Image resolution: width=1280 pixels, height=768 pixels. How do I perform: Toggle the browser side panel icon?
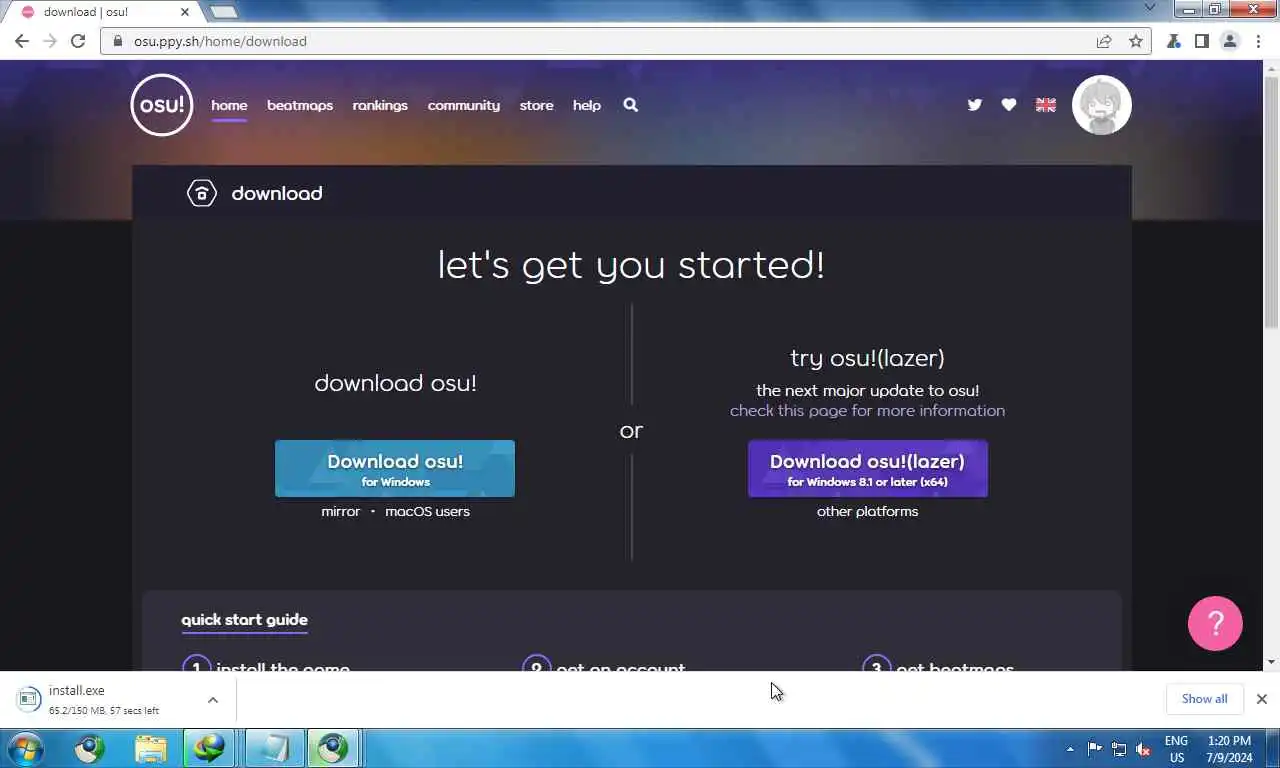click(x=1202, y=41)
